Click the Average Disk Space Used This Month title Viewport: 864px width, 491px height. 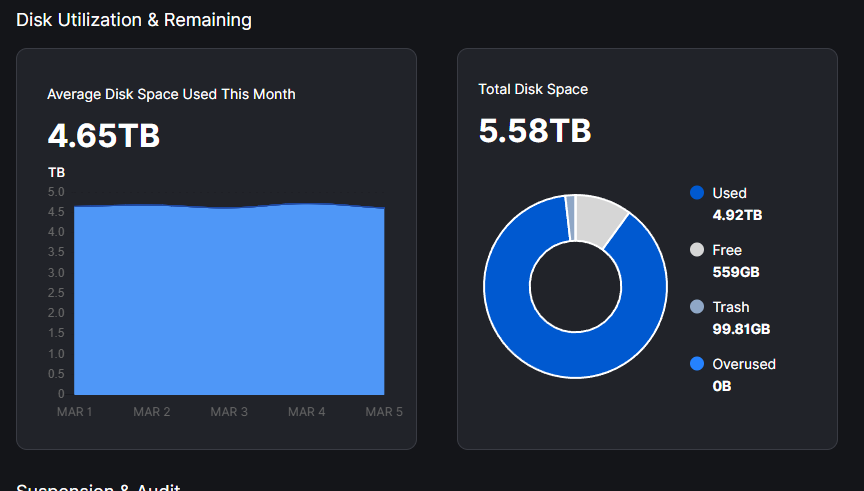tap(171, 94)
